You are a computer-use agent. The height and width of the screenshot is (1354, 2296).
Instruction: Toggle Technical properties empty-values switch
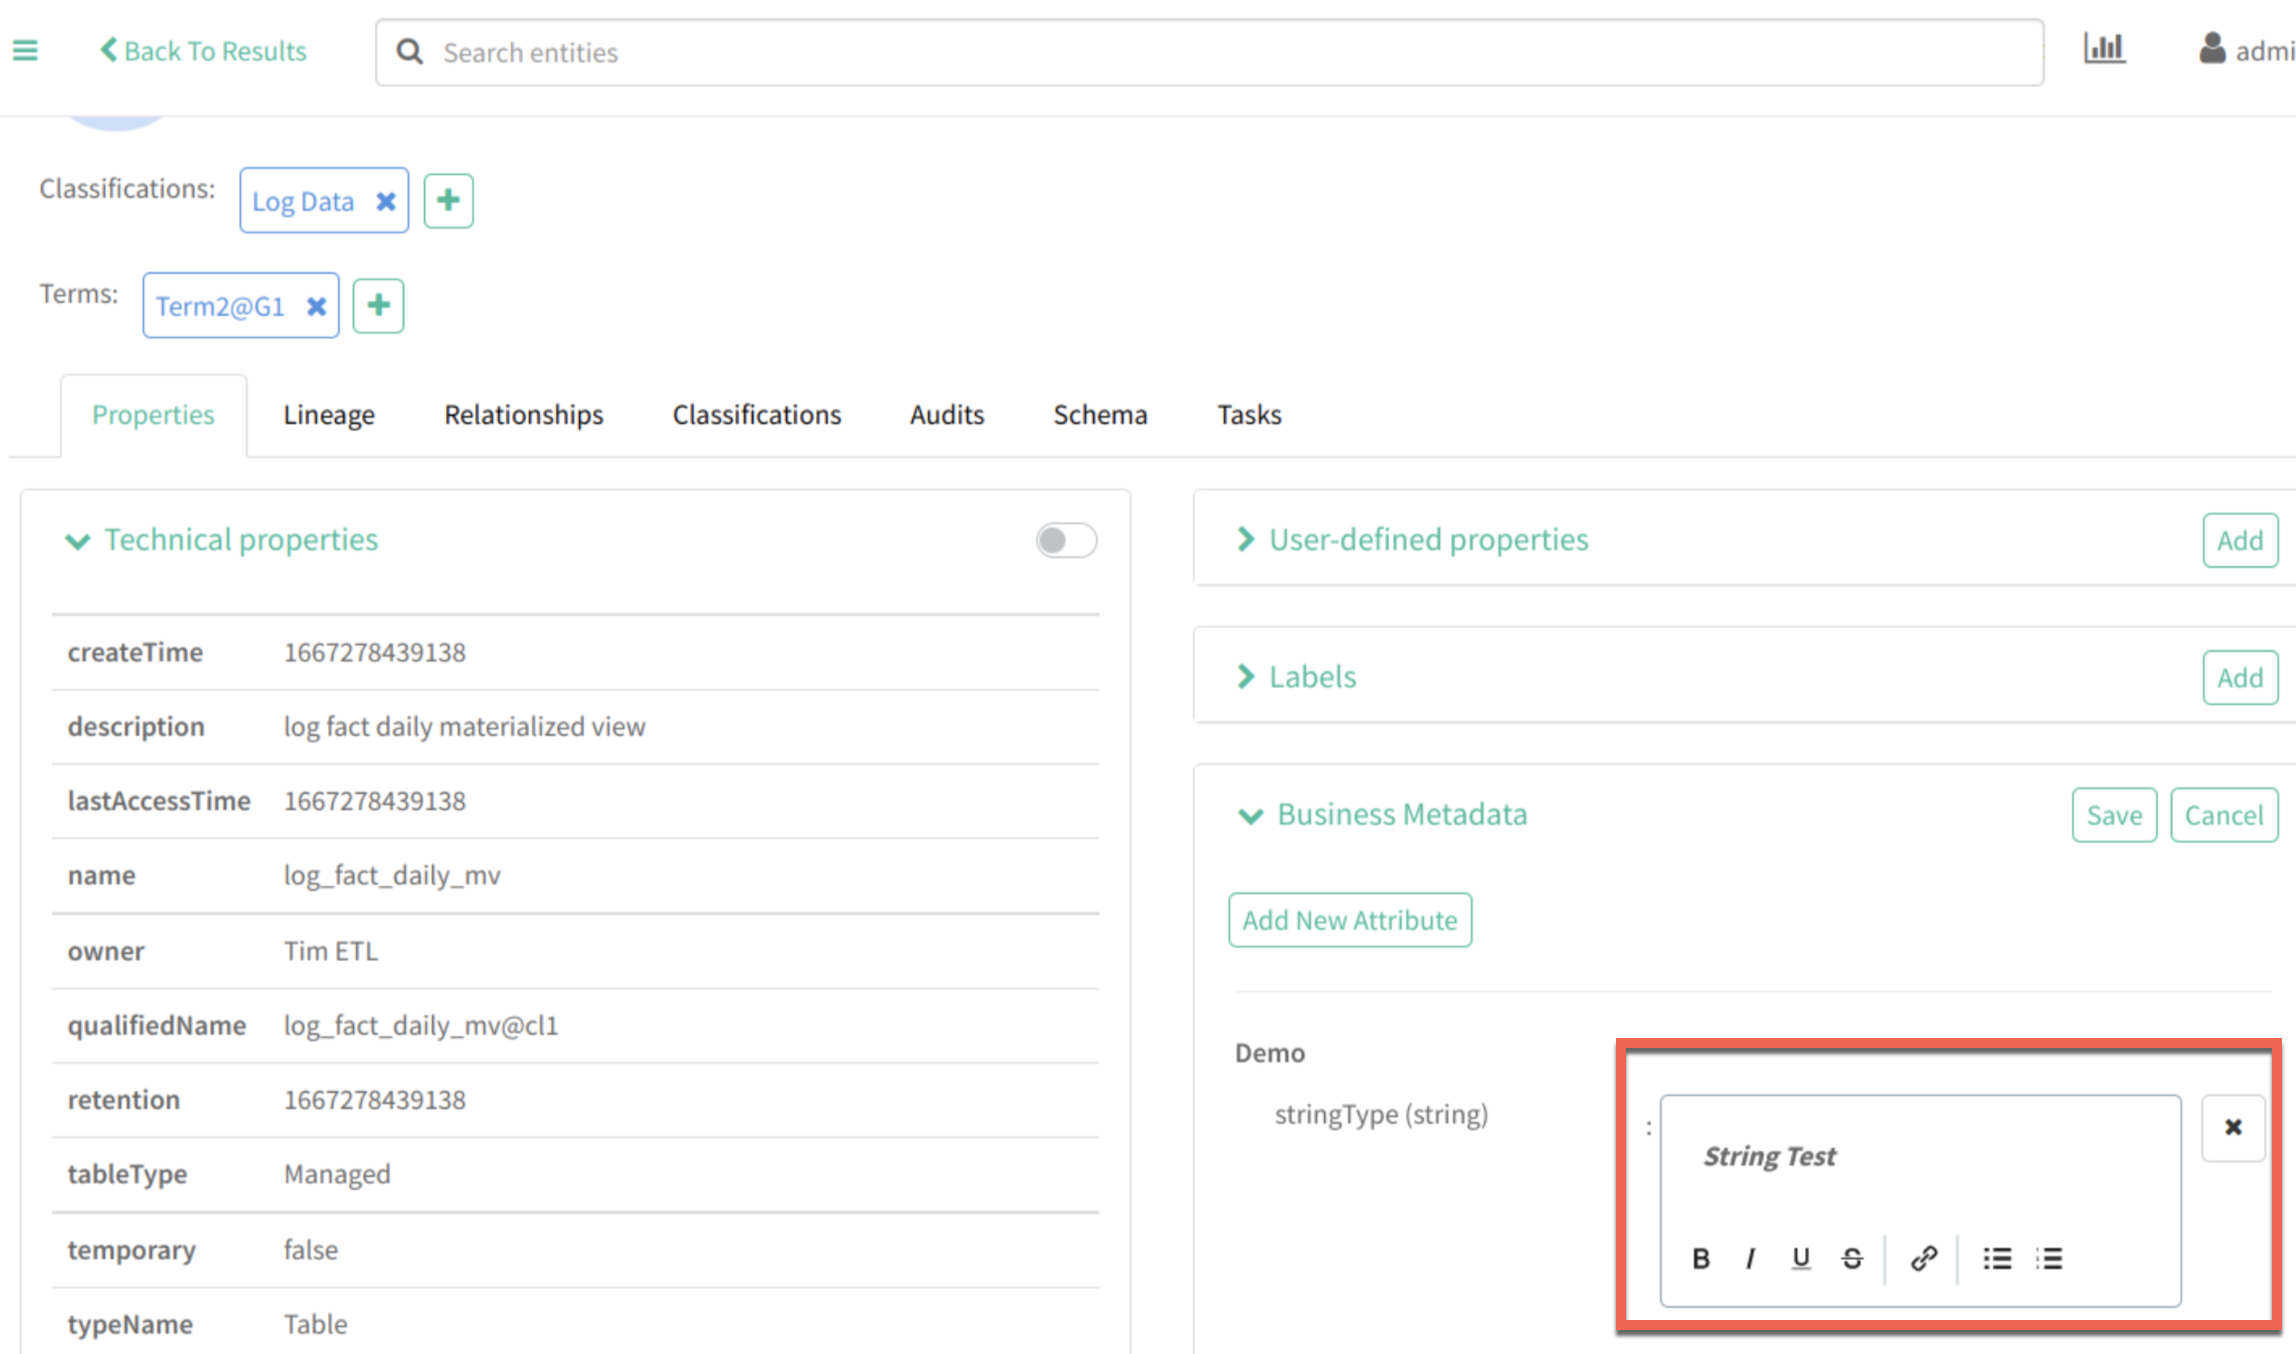pyautogui.click(x=1066, y=540)
